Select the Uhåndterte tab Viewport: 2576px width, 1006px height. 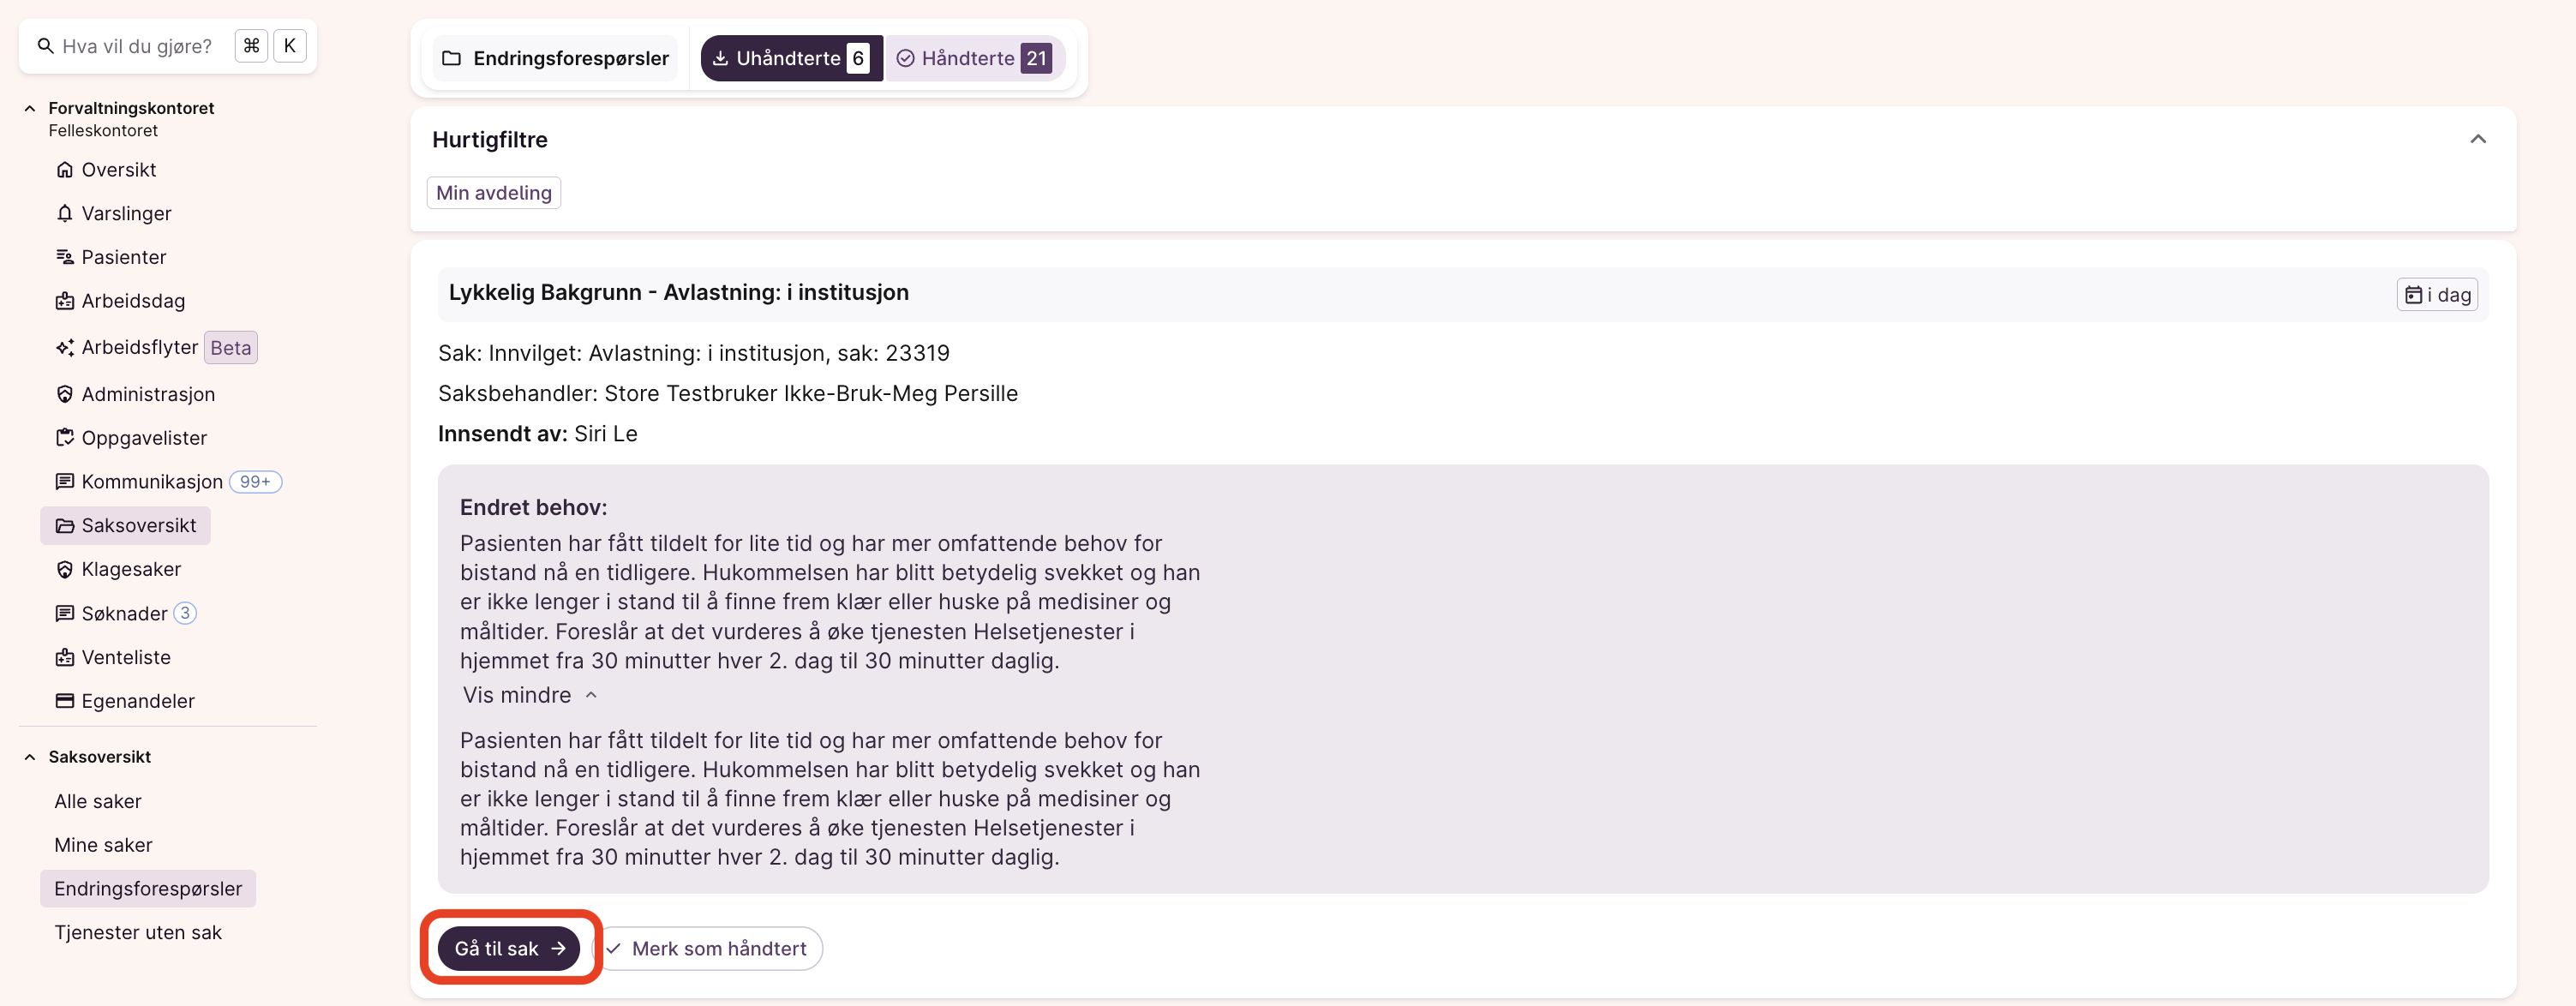pos(790,58)
